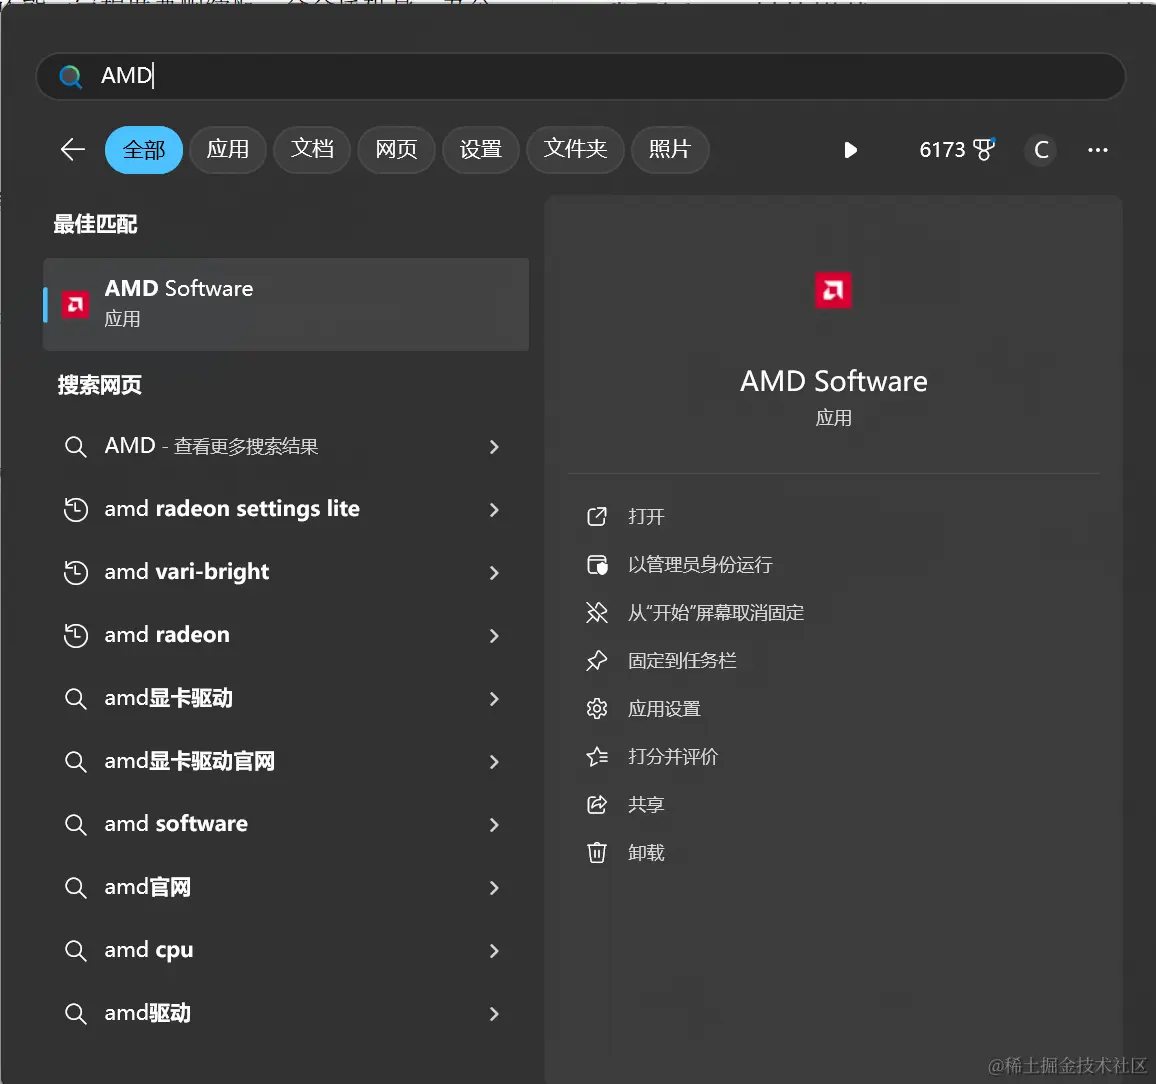Viewport: 1156px width, 1084px height.
Task: Click the search magnifier icon in the search box
Action: coord(70,76)
